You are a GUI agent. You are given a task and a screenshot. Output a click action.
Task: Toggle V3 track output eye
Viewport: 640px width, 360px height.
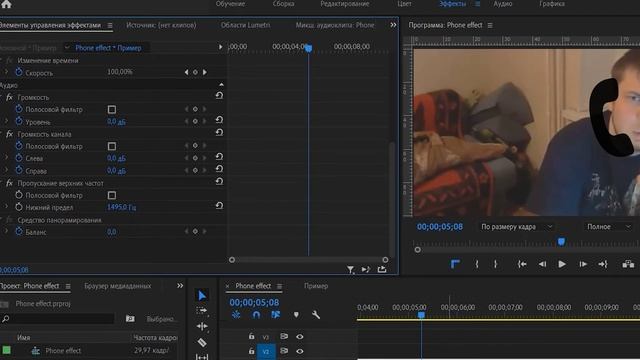300,337
